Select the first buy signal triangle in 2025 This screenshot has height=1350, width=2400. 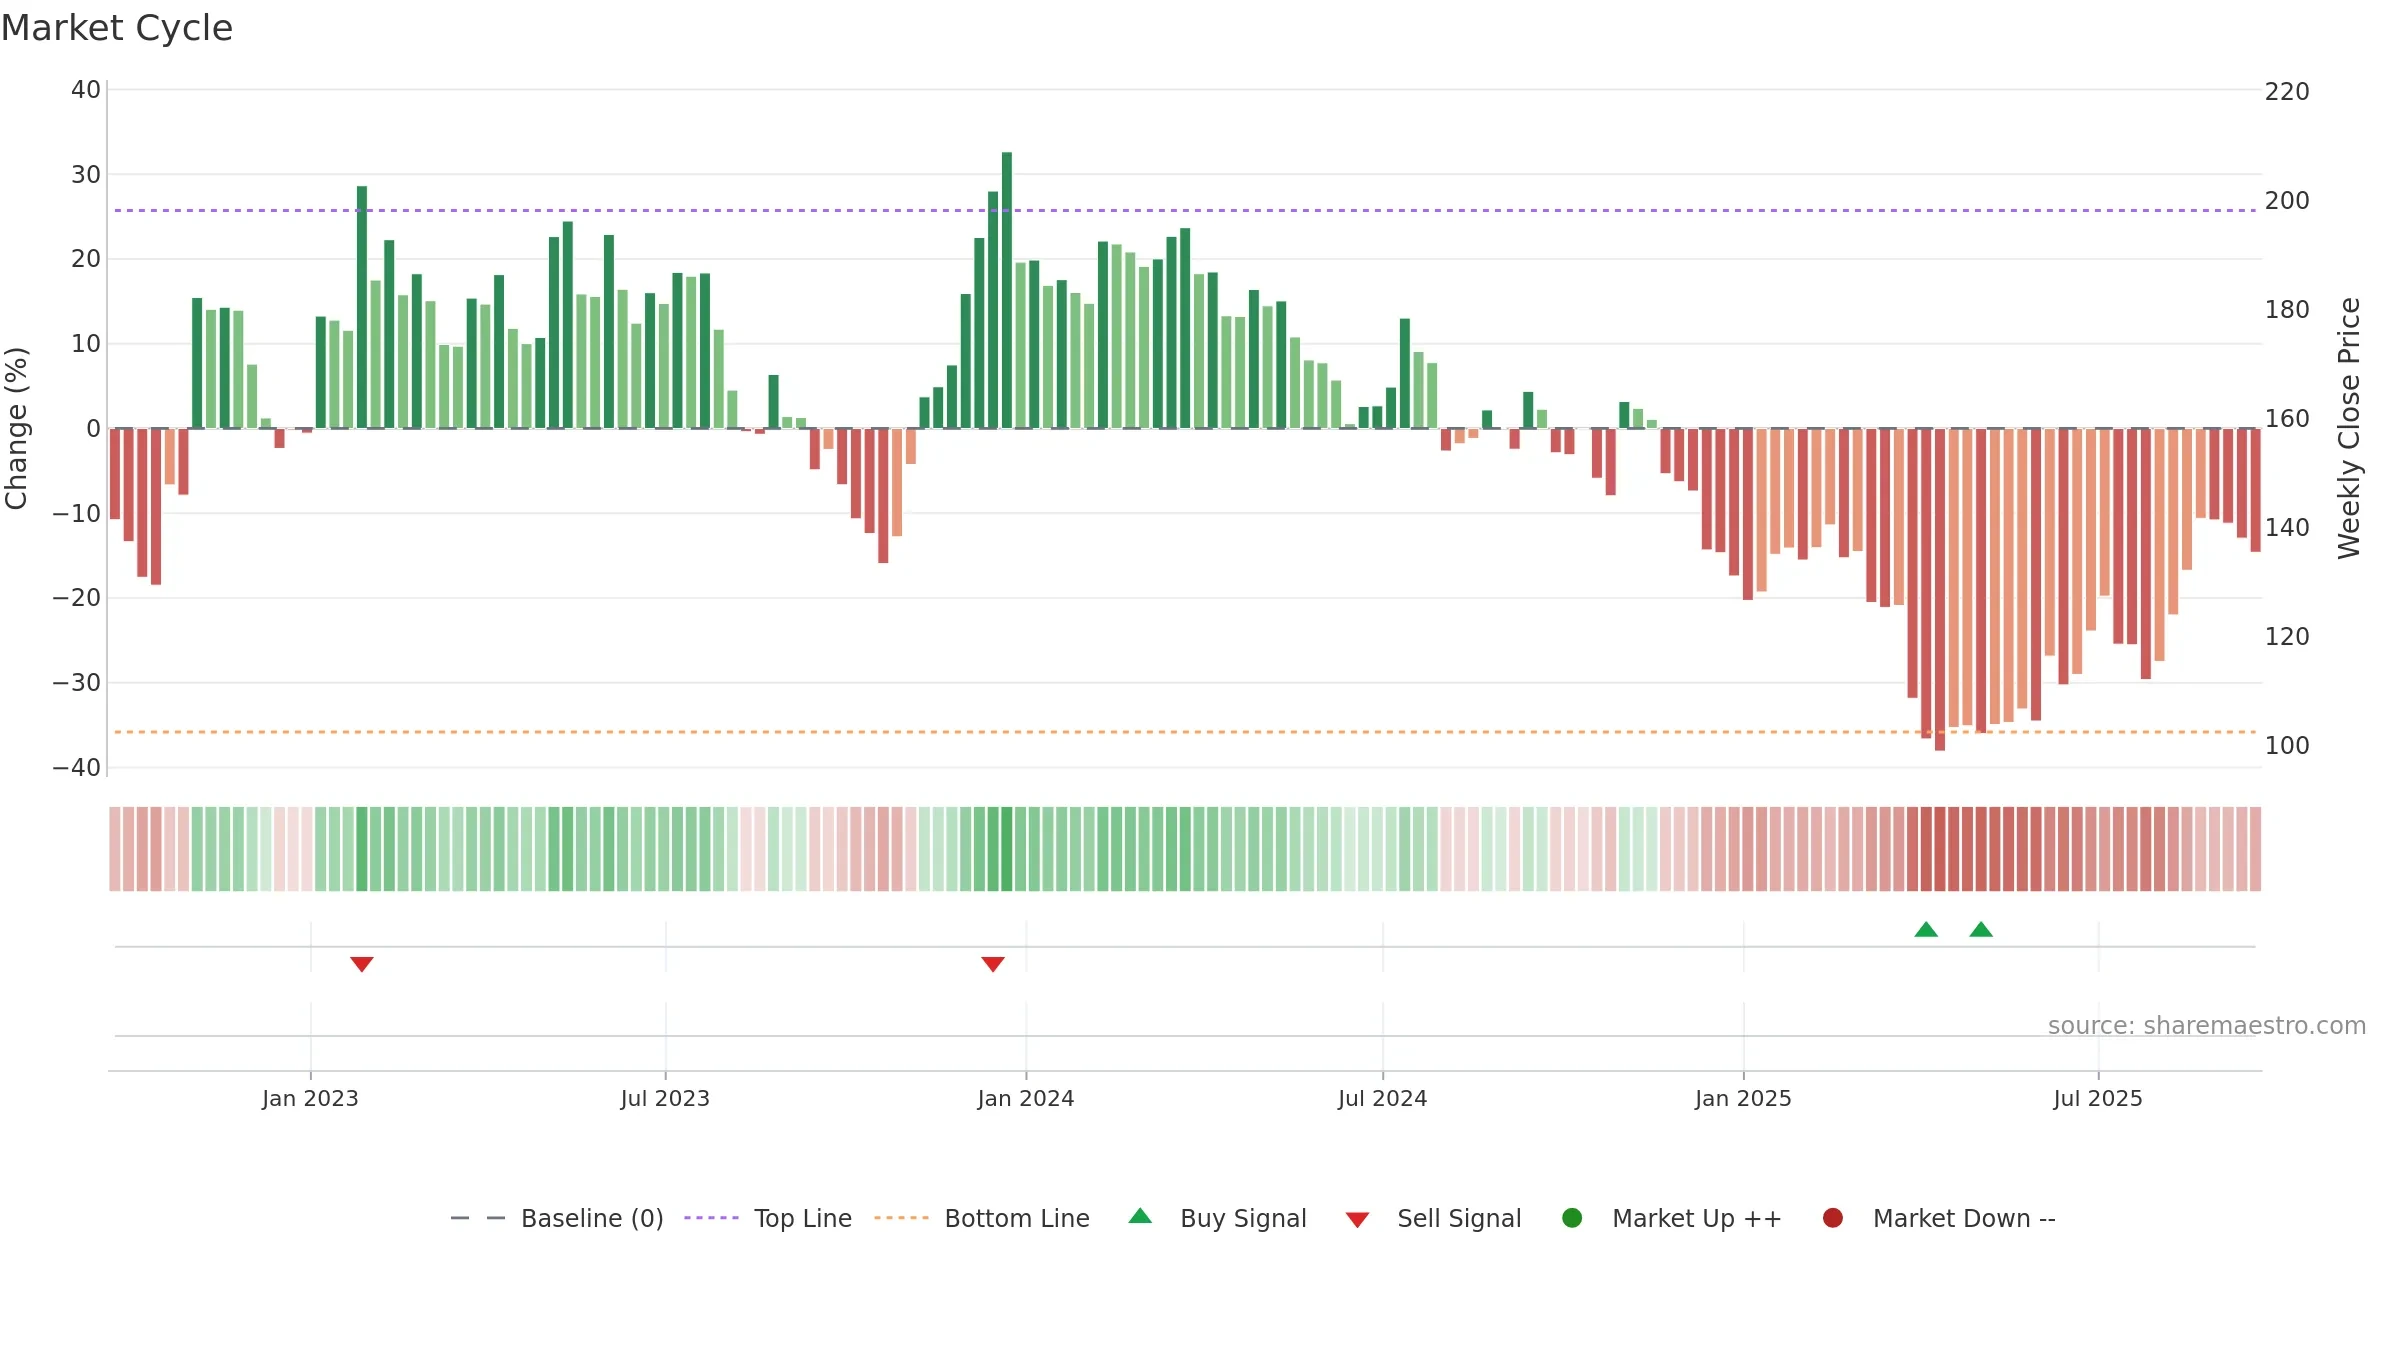(x=1926, y=929)
